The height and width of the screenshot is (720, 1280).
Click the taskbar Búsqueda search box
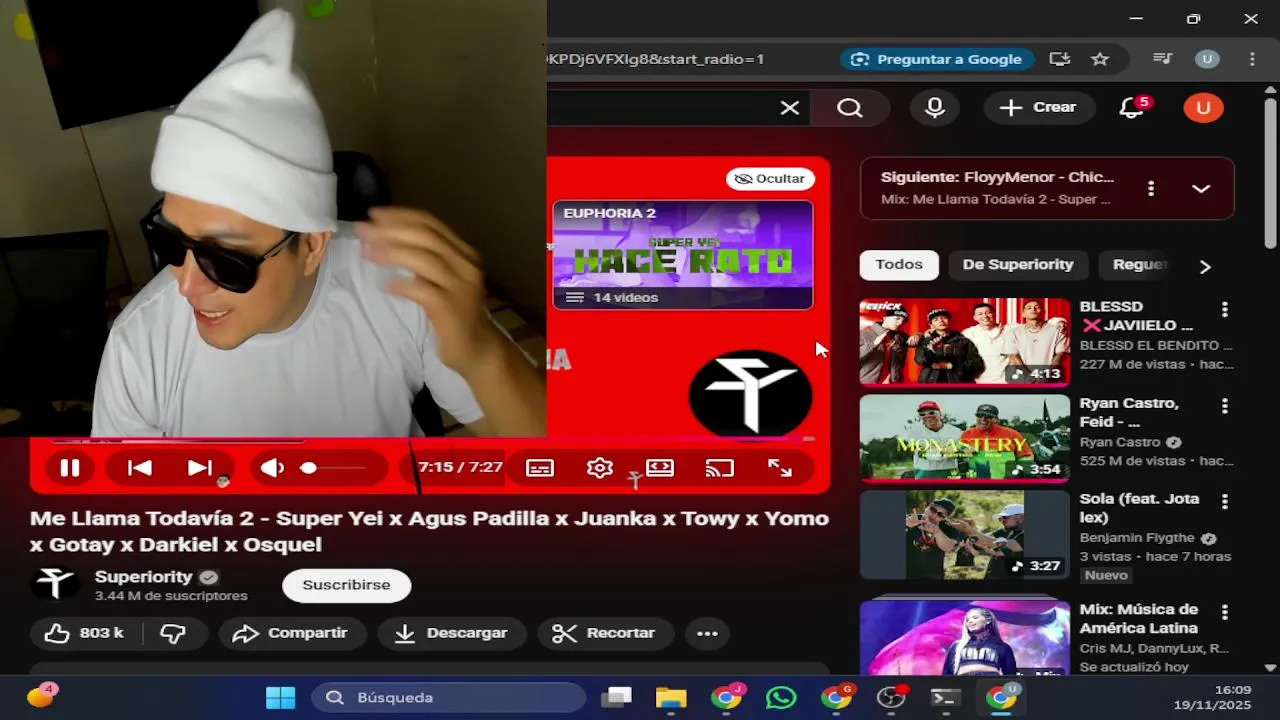pyautogui.click(x=448, y=697)
